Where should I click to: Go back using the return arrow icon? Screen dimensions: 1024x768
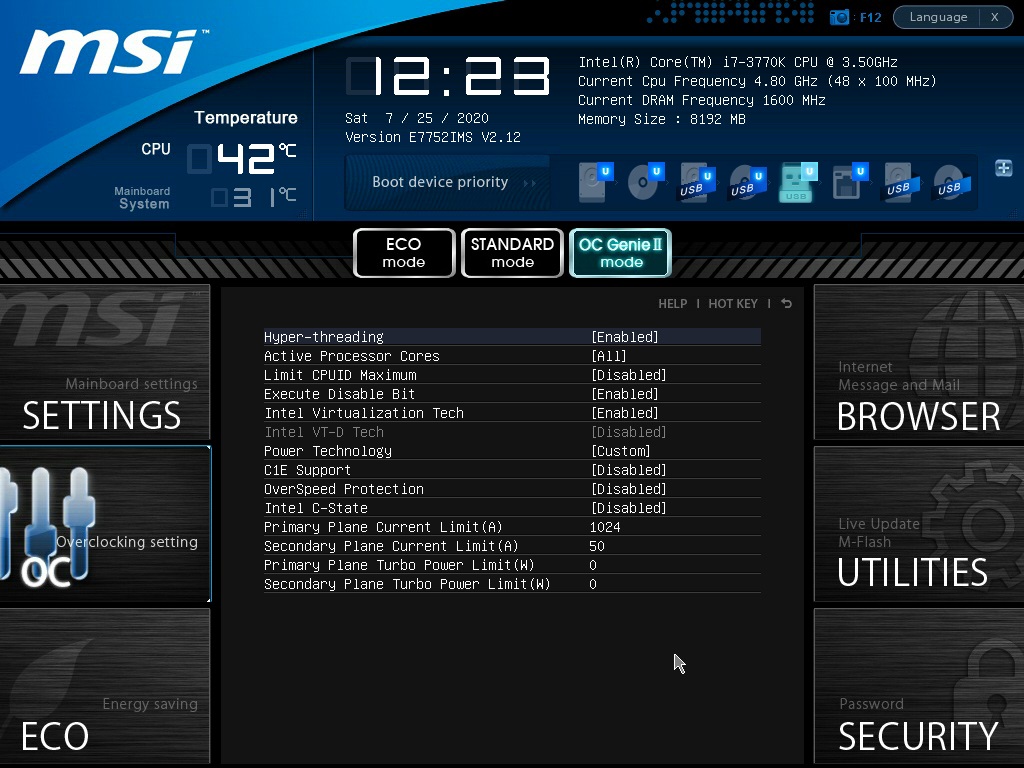(786, 304)
